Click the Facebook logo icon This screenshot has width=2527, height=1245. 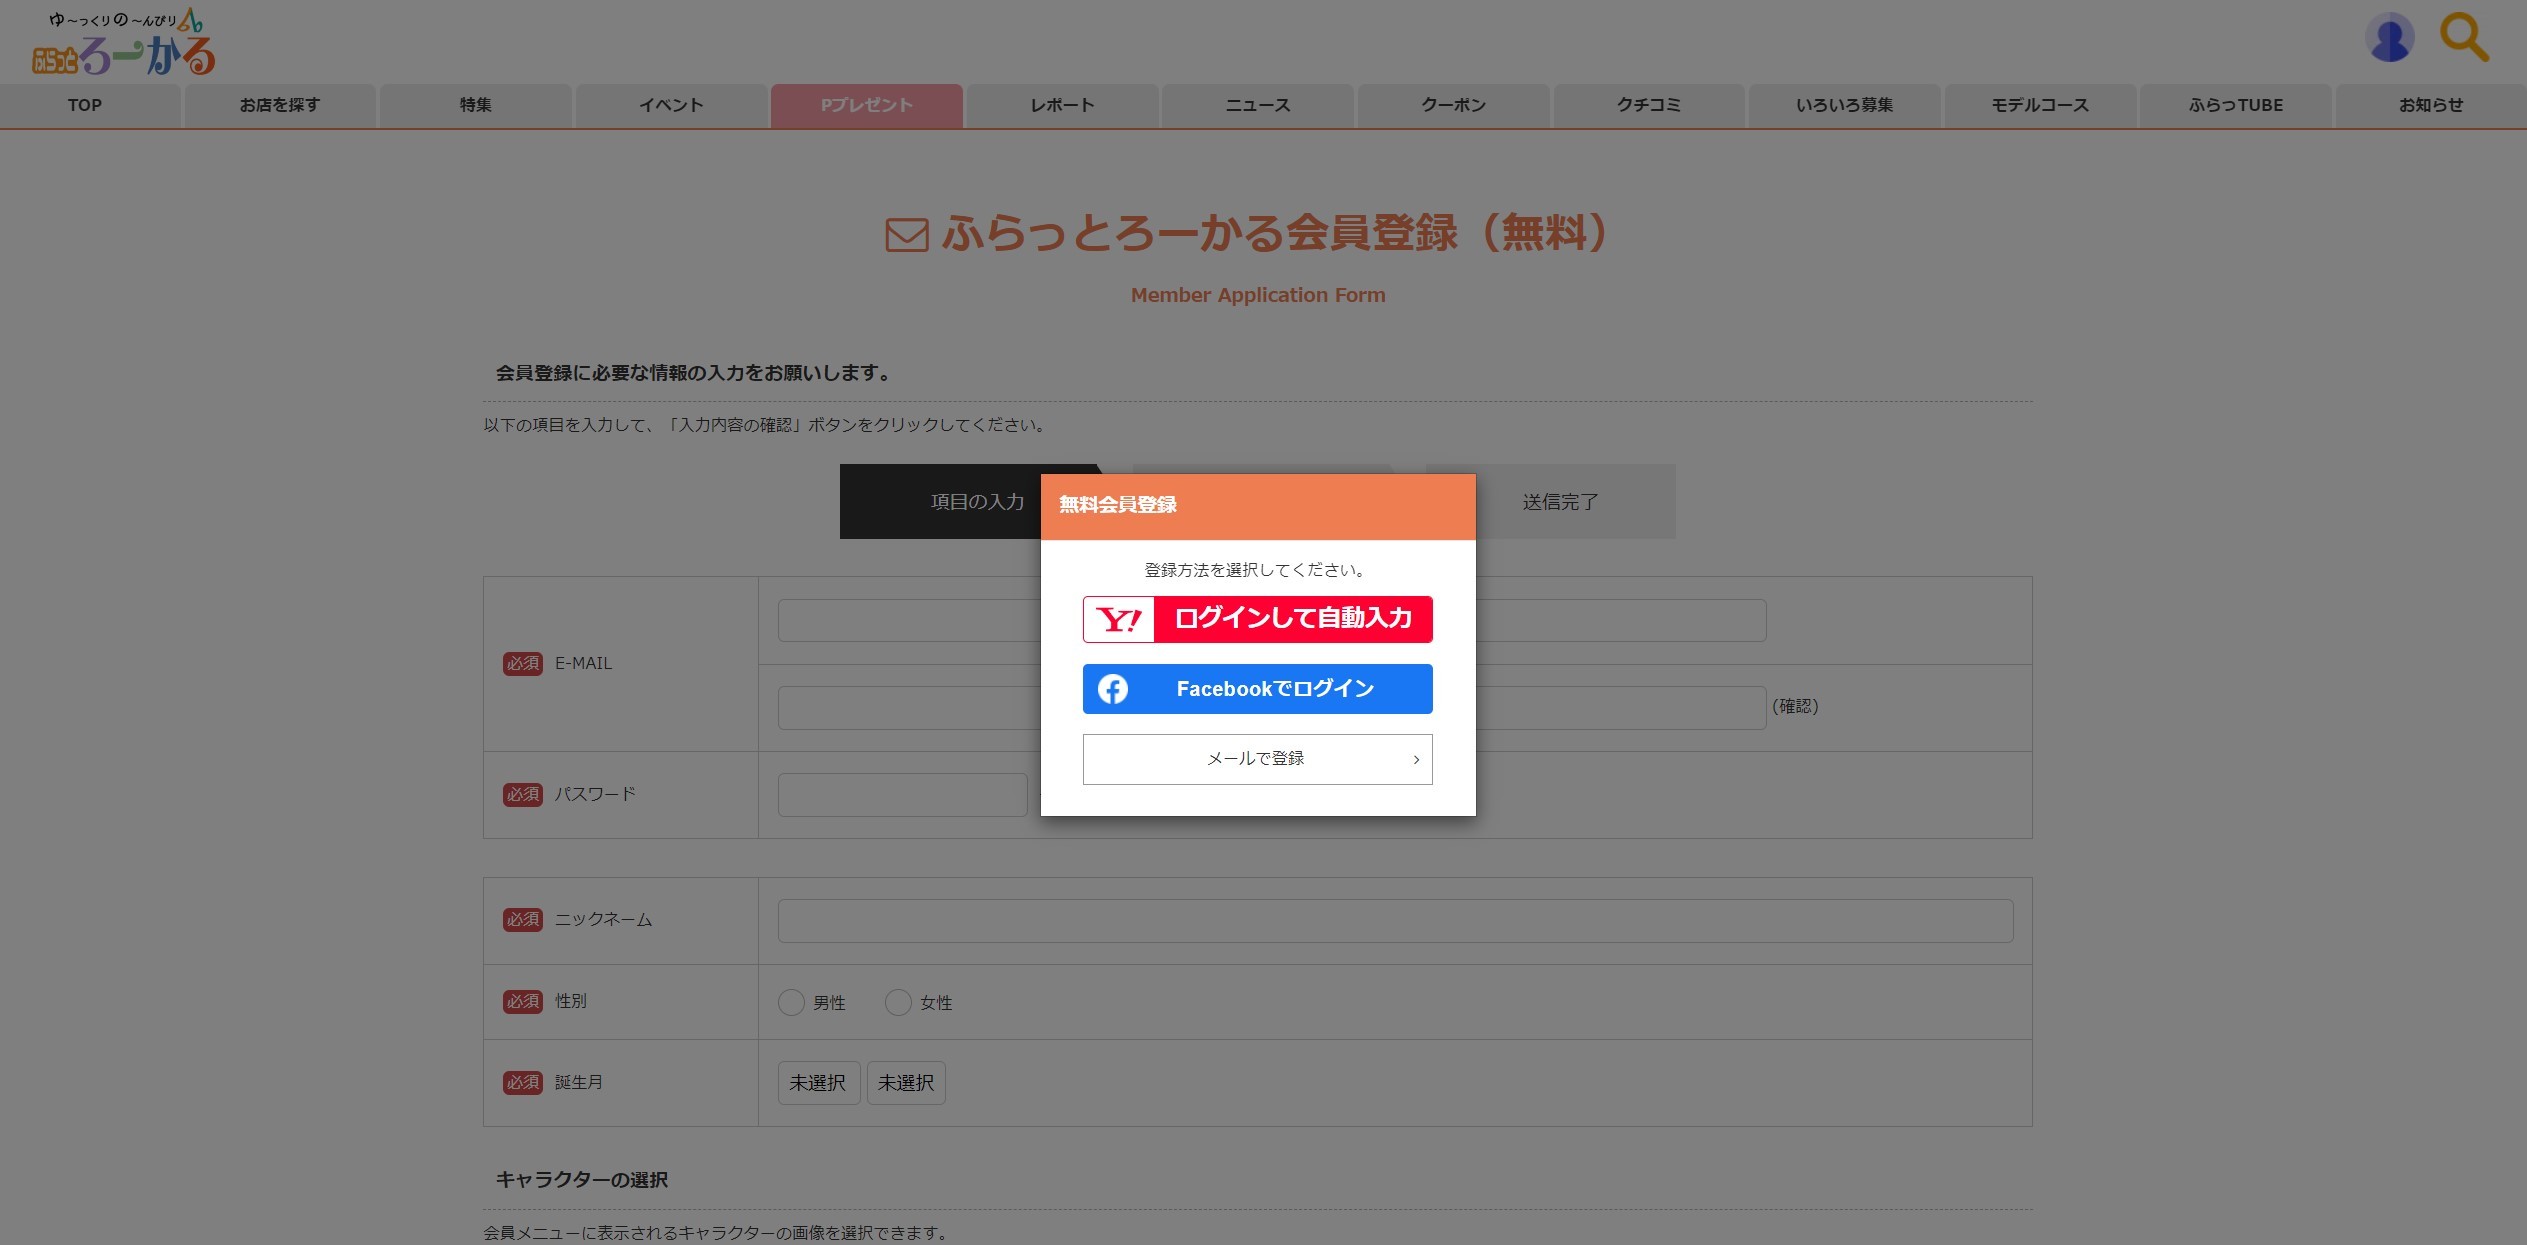[1113, 689]
